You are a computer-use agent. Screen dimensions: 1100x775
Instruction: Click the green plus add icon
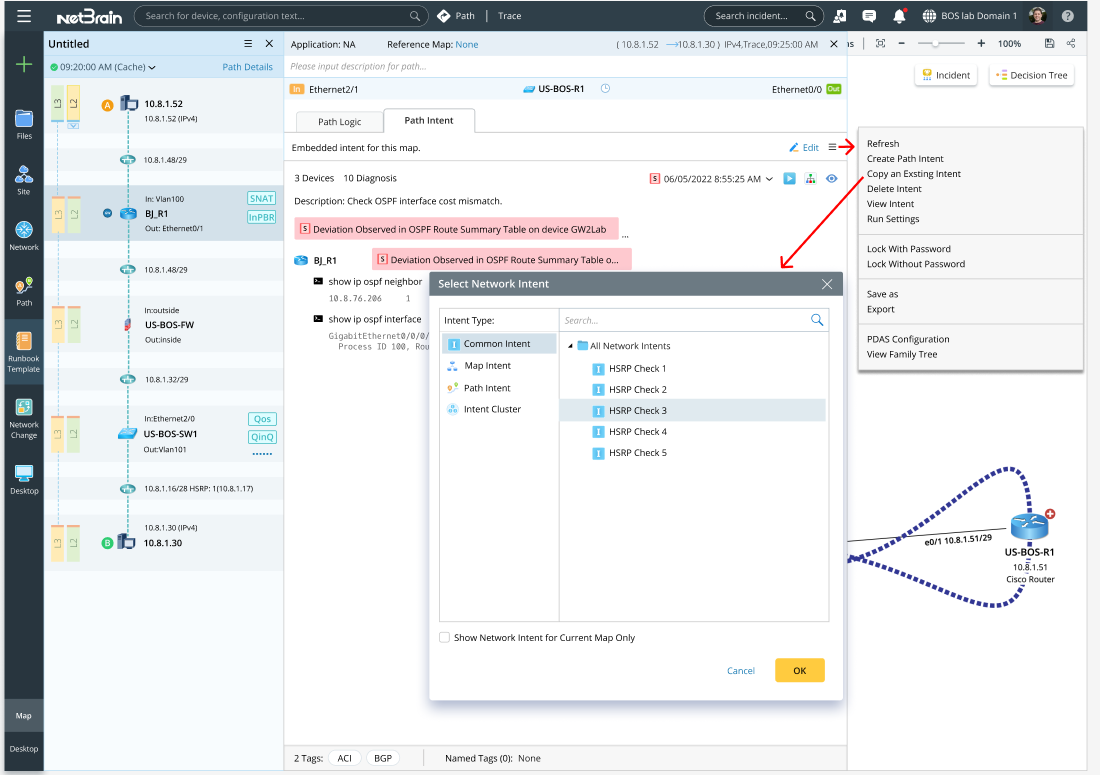[24, 65]
